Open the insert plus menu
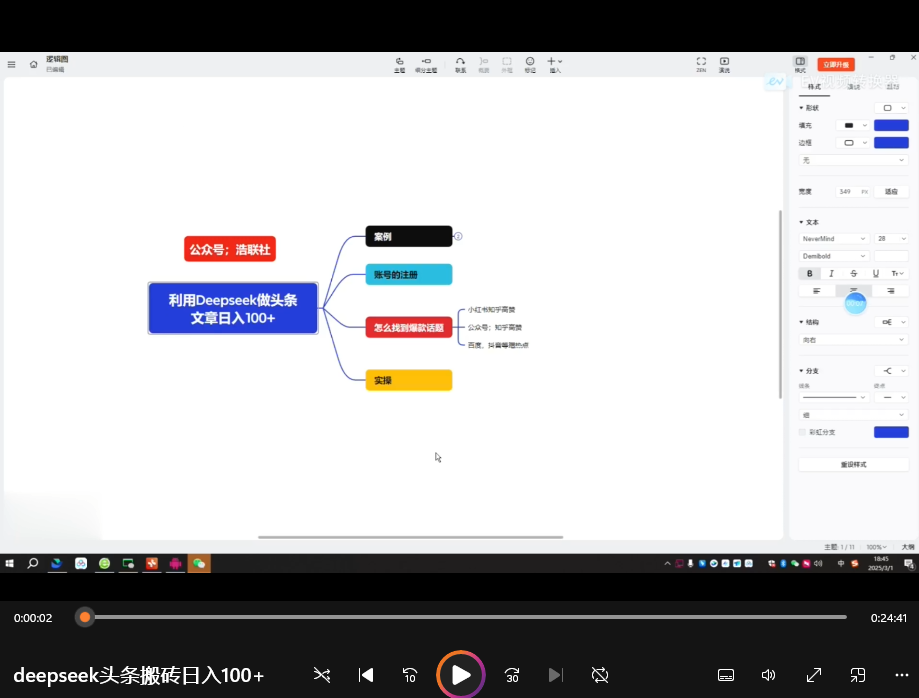Screen dimensions: 919x698 click(554, 64)
